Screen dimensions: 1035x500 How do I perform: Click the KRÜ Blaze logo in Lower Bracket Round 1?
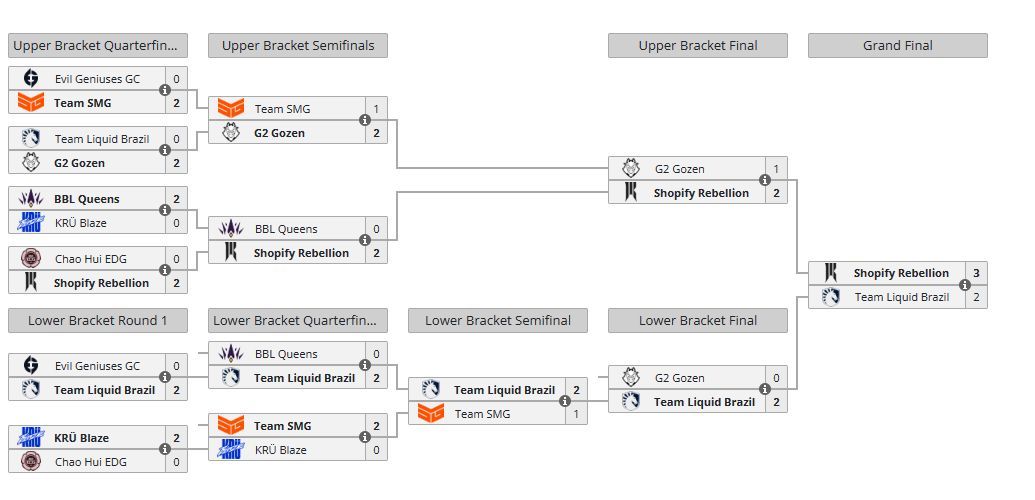pos(30,438)
